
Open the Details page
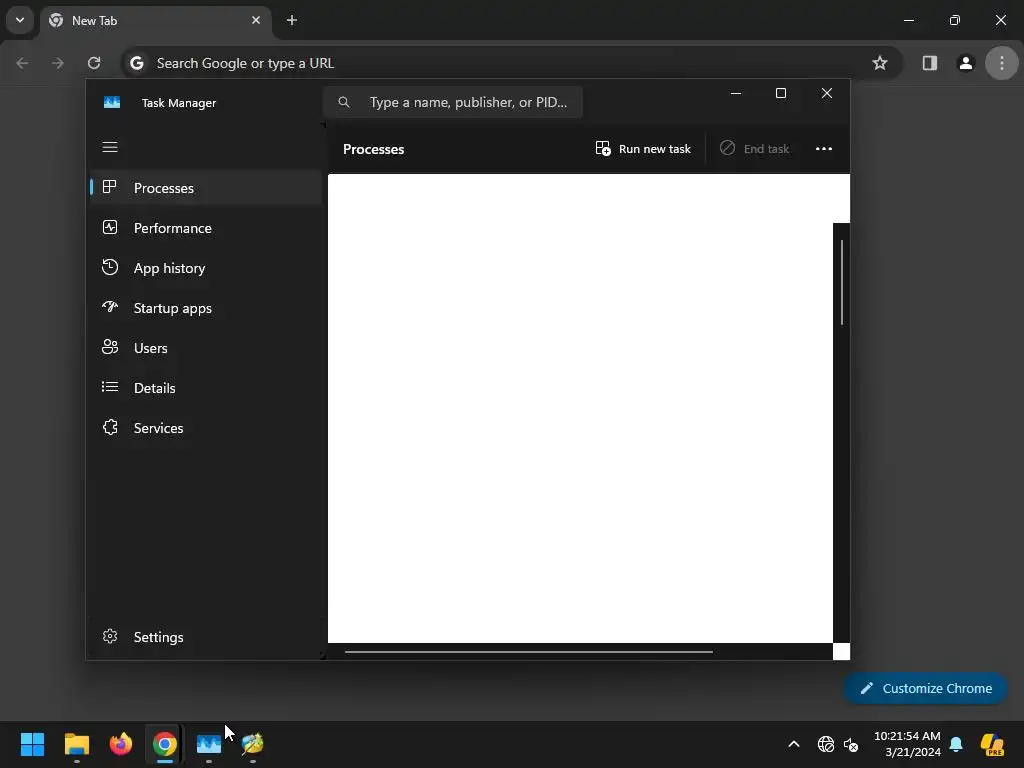[x=206, y=388]
